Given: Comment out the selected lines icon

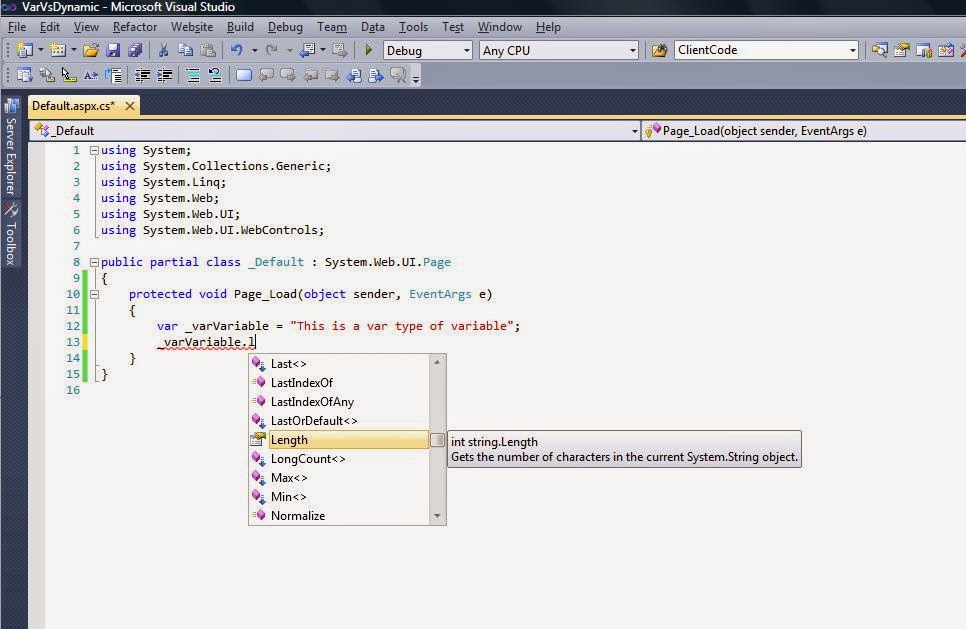Looking at the screenshot, I should pos(193,75).
